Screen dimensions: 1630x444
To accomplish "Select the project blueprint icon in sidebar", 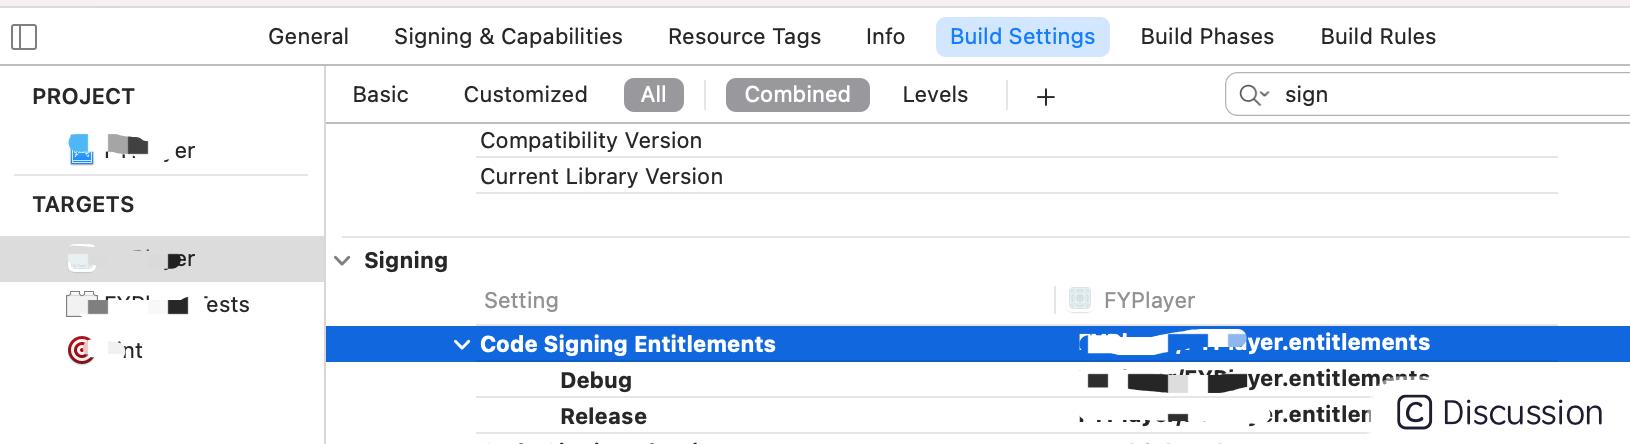I will tap(81, 150).
